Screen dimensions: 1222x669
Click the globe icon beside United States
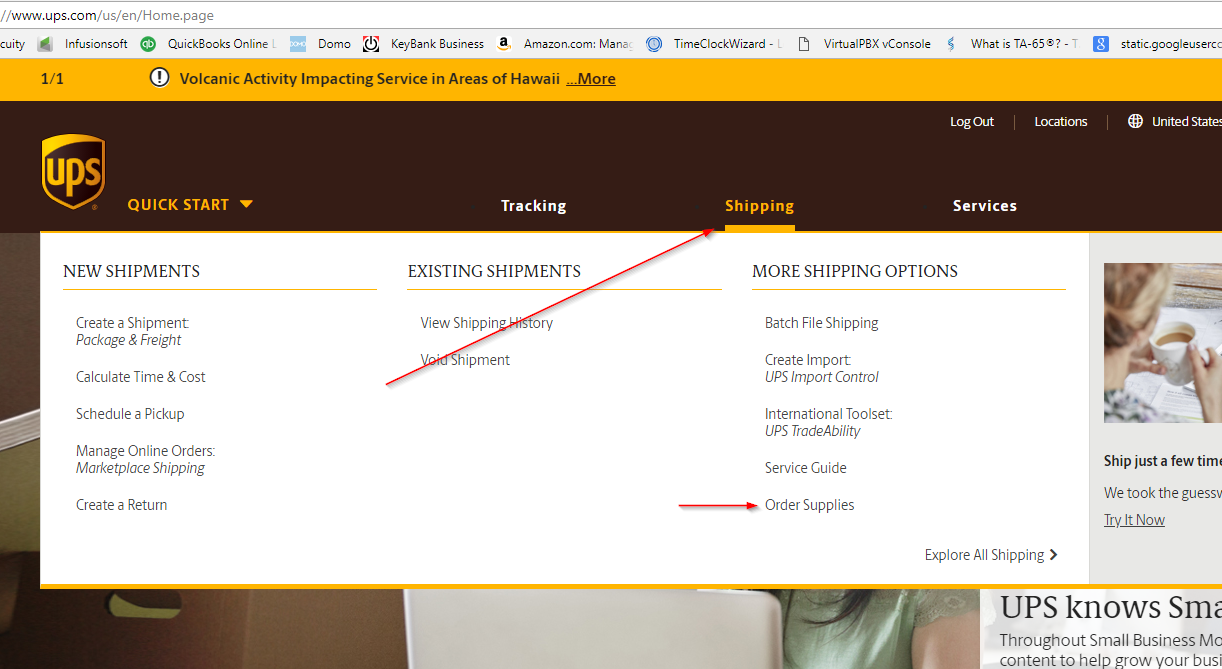[1135, 121]
